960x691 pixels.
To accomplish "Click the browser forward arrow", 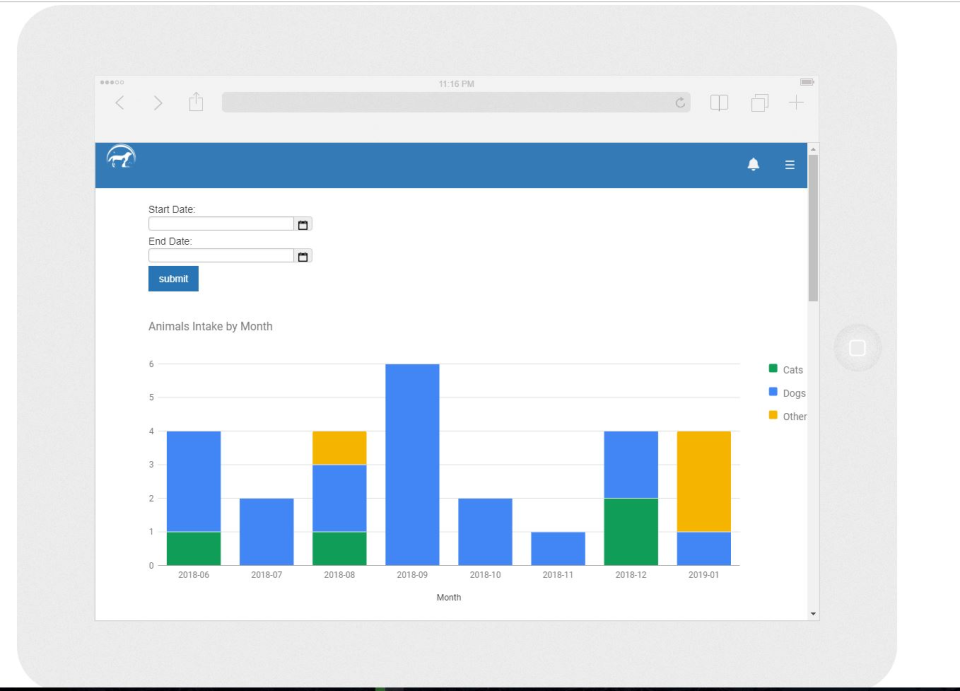I will click(157, 103).
